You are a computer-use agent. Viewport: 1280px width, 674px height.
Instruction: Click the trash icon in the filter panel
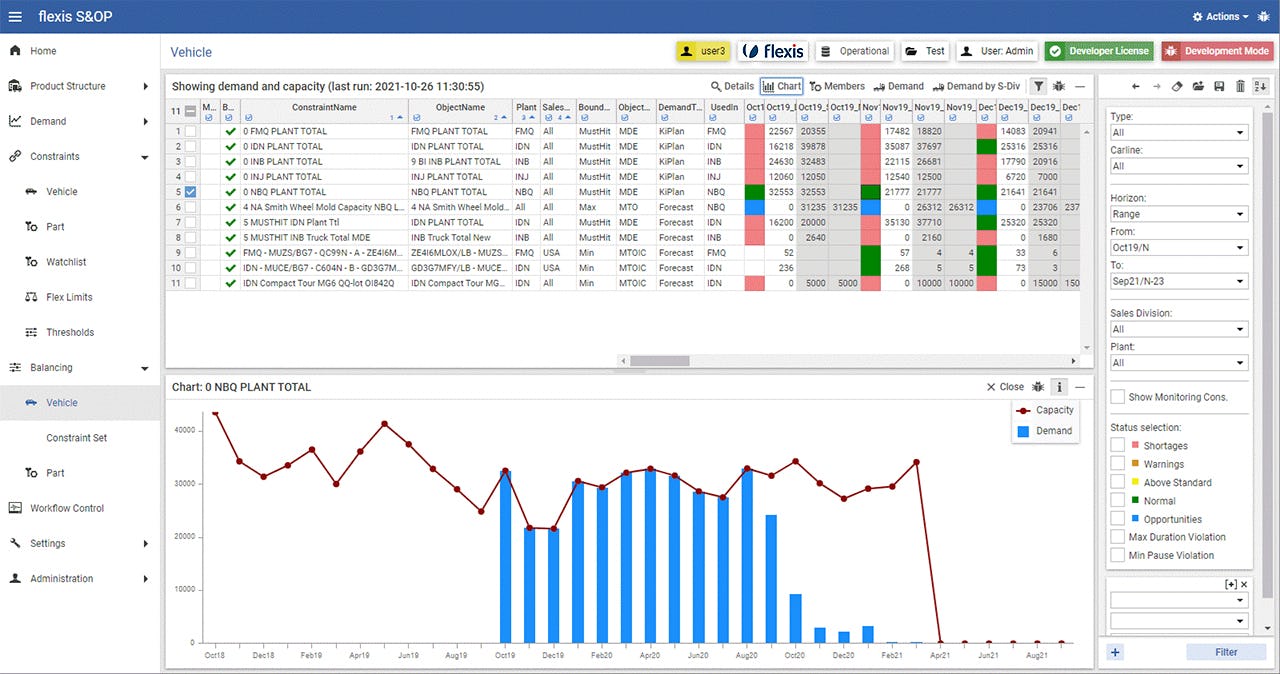(1240, 87)
